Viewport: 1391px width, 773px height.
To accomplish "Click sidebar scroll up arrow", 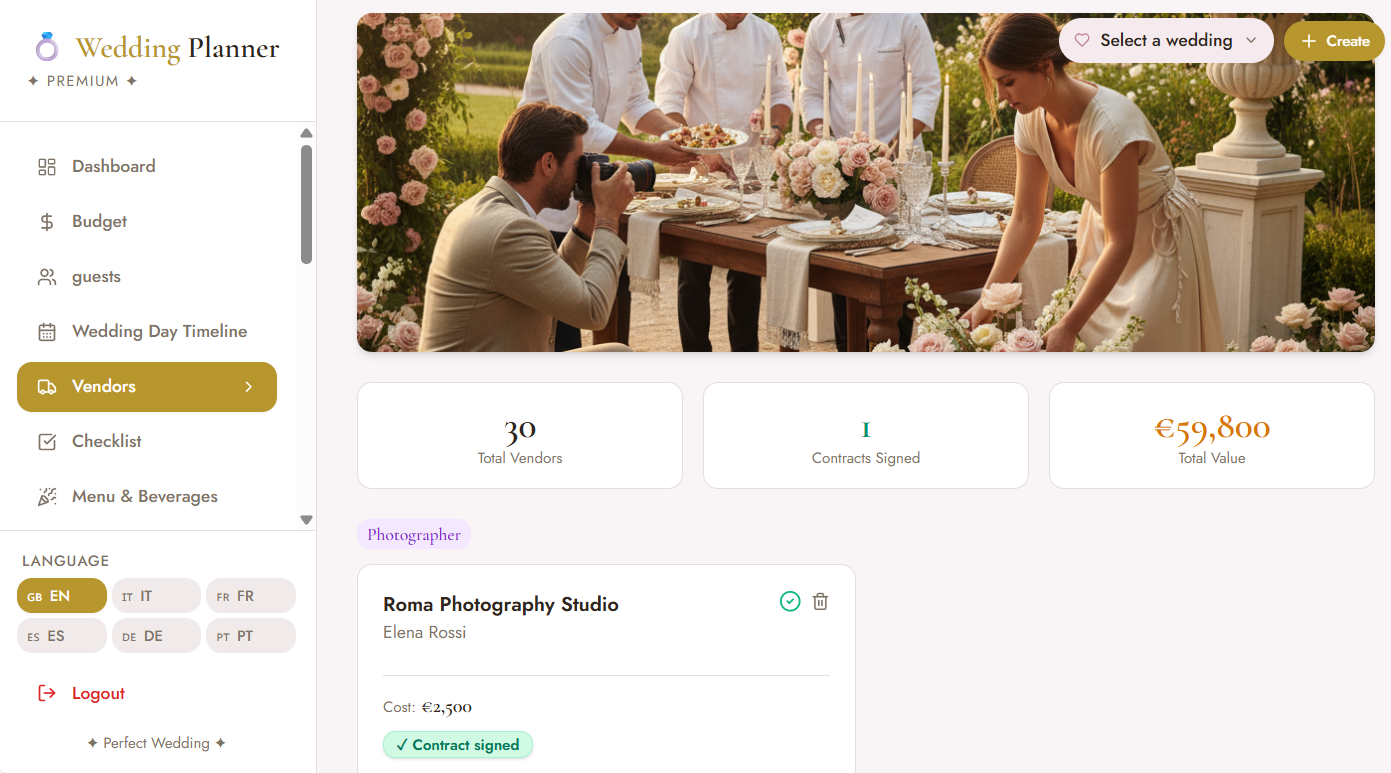I will coord(306,133).
